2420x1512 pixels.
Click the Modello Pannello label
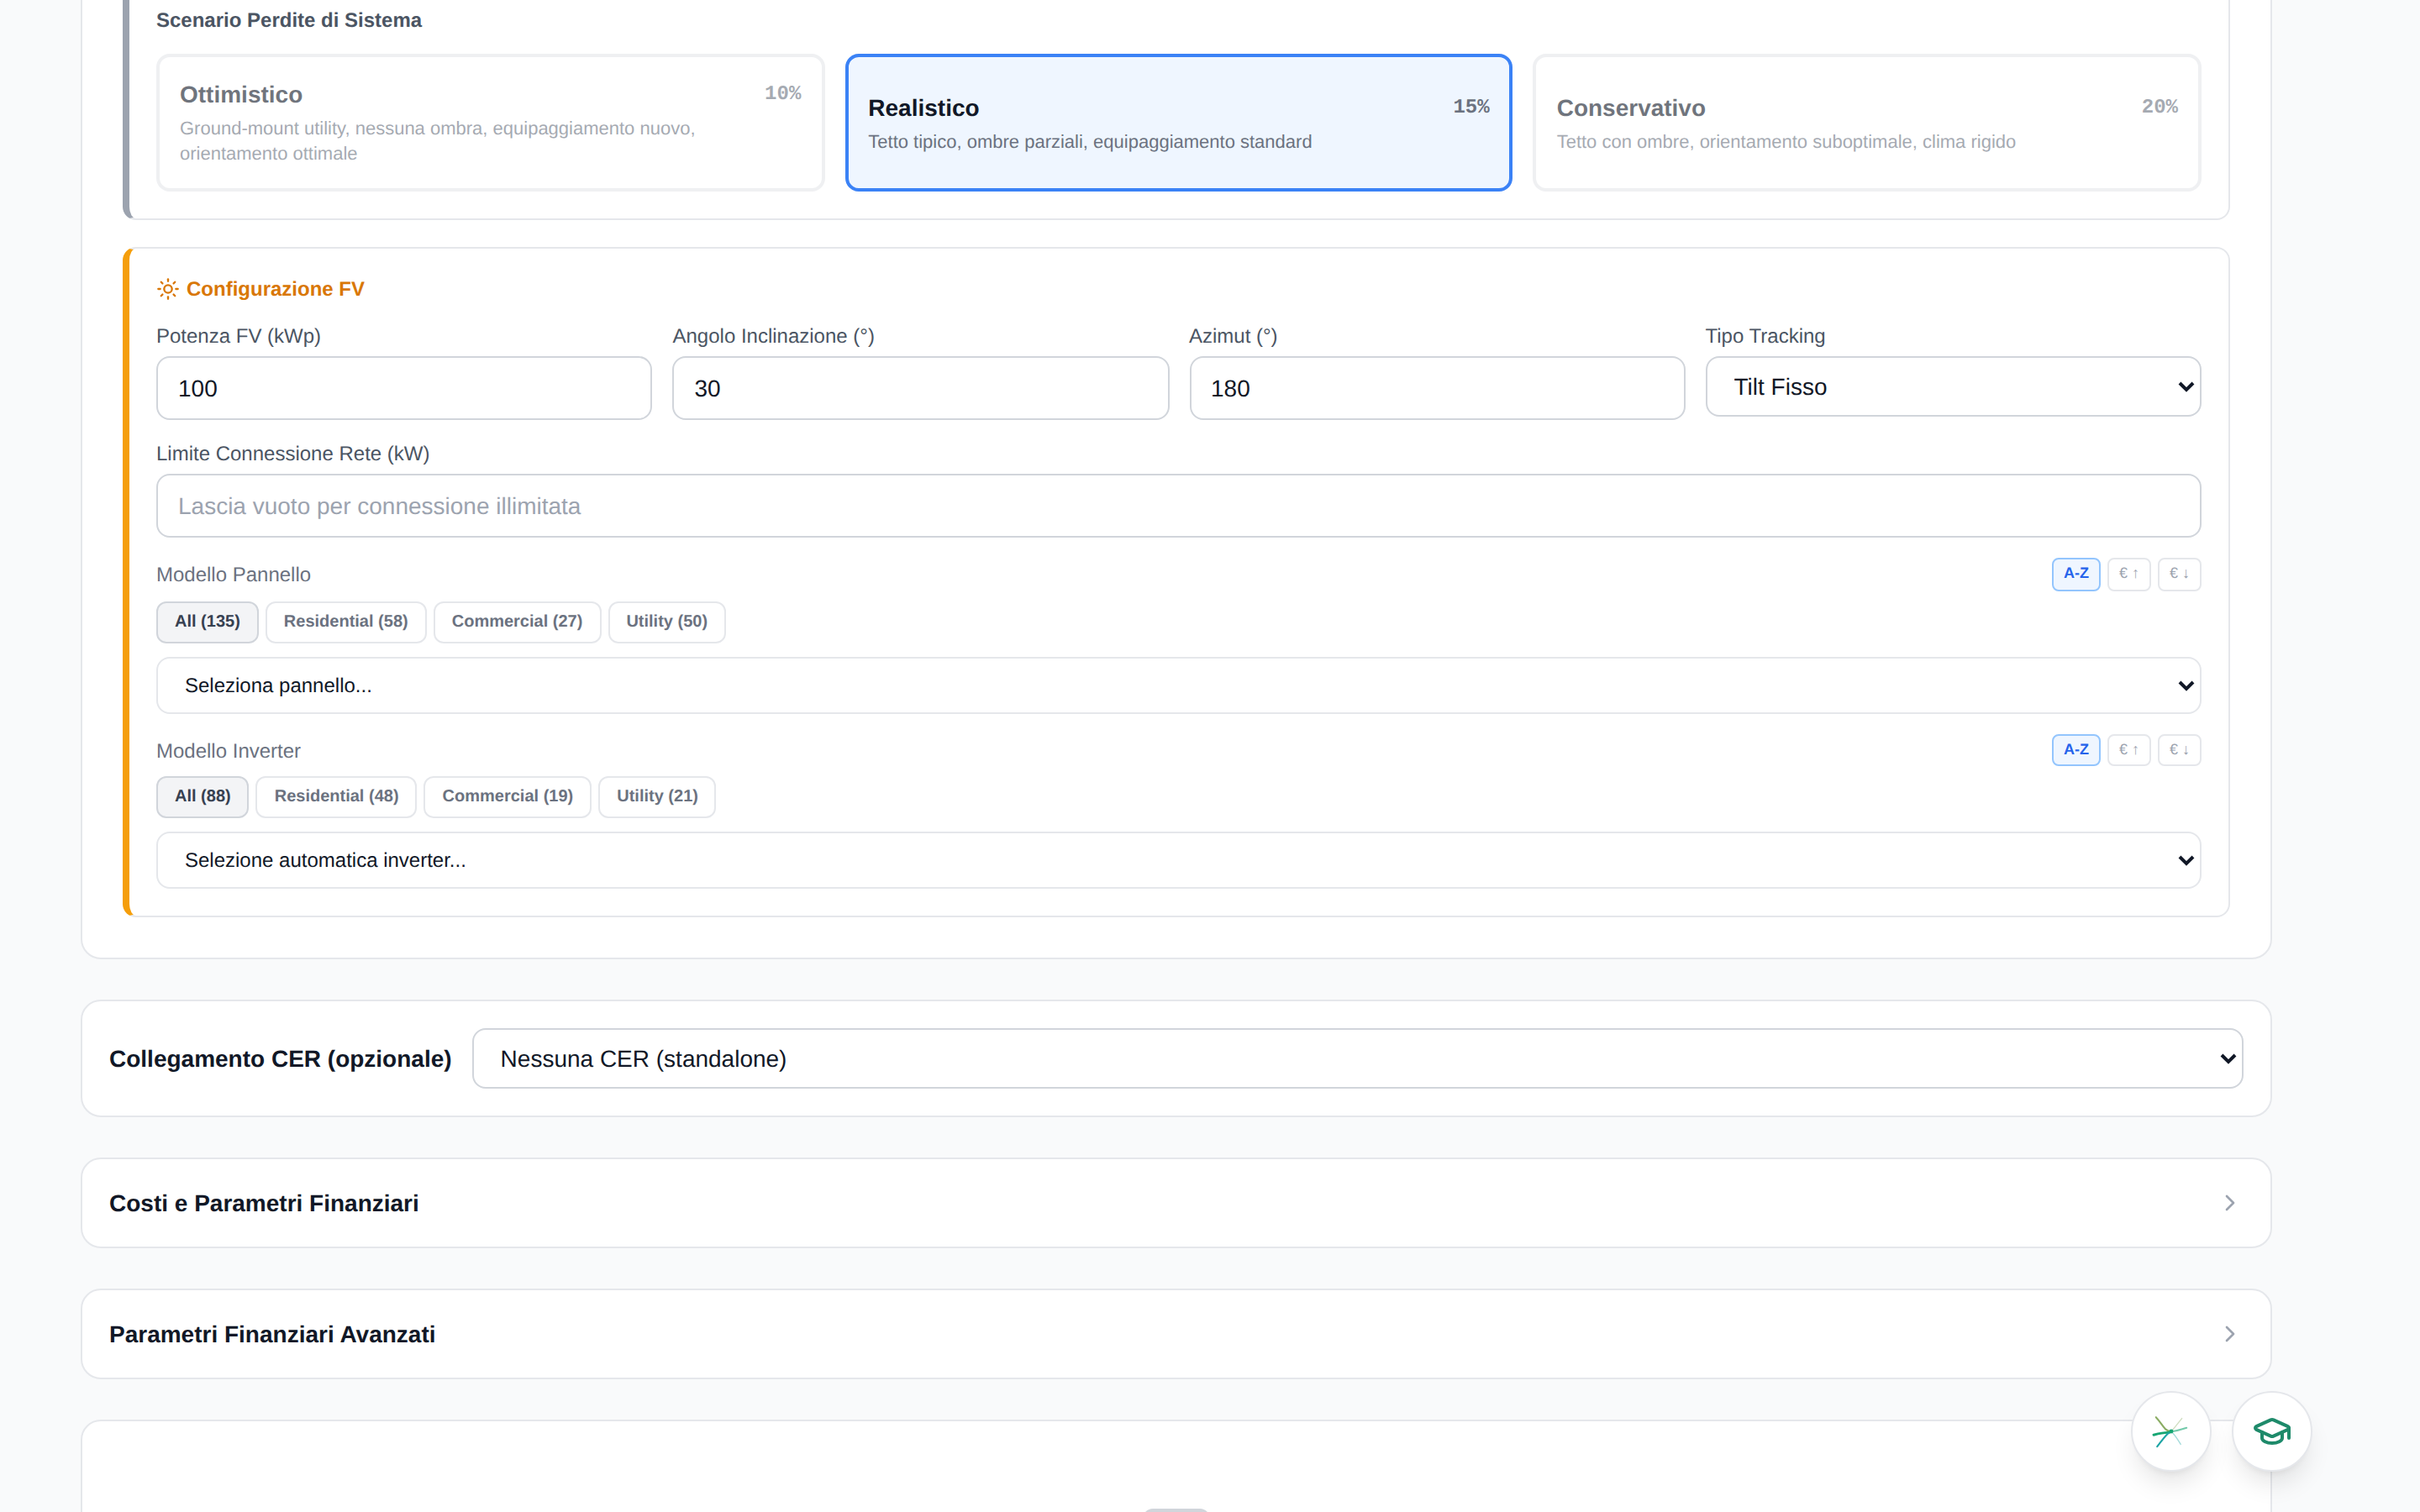[x=233, y=575]
